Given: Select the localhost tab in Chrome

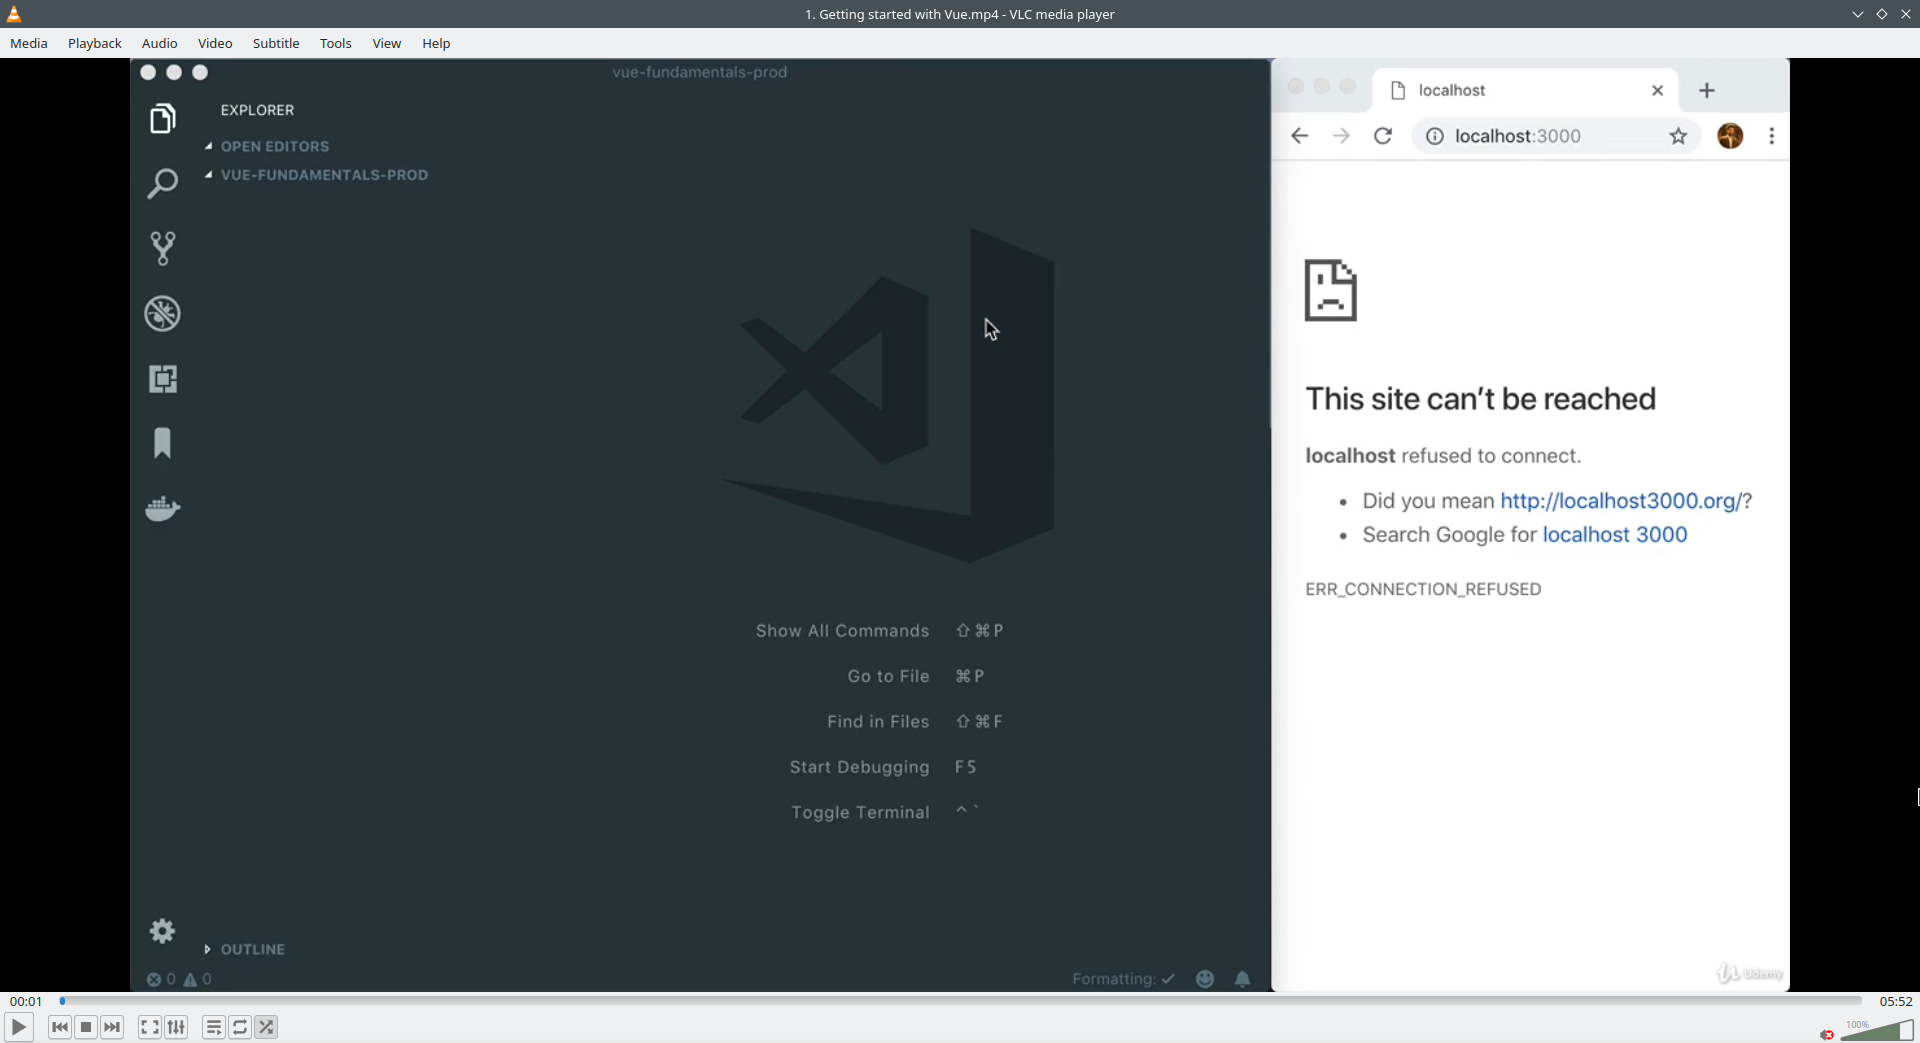Looking at the screenshot, I should (1527, 90).
